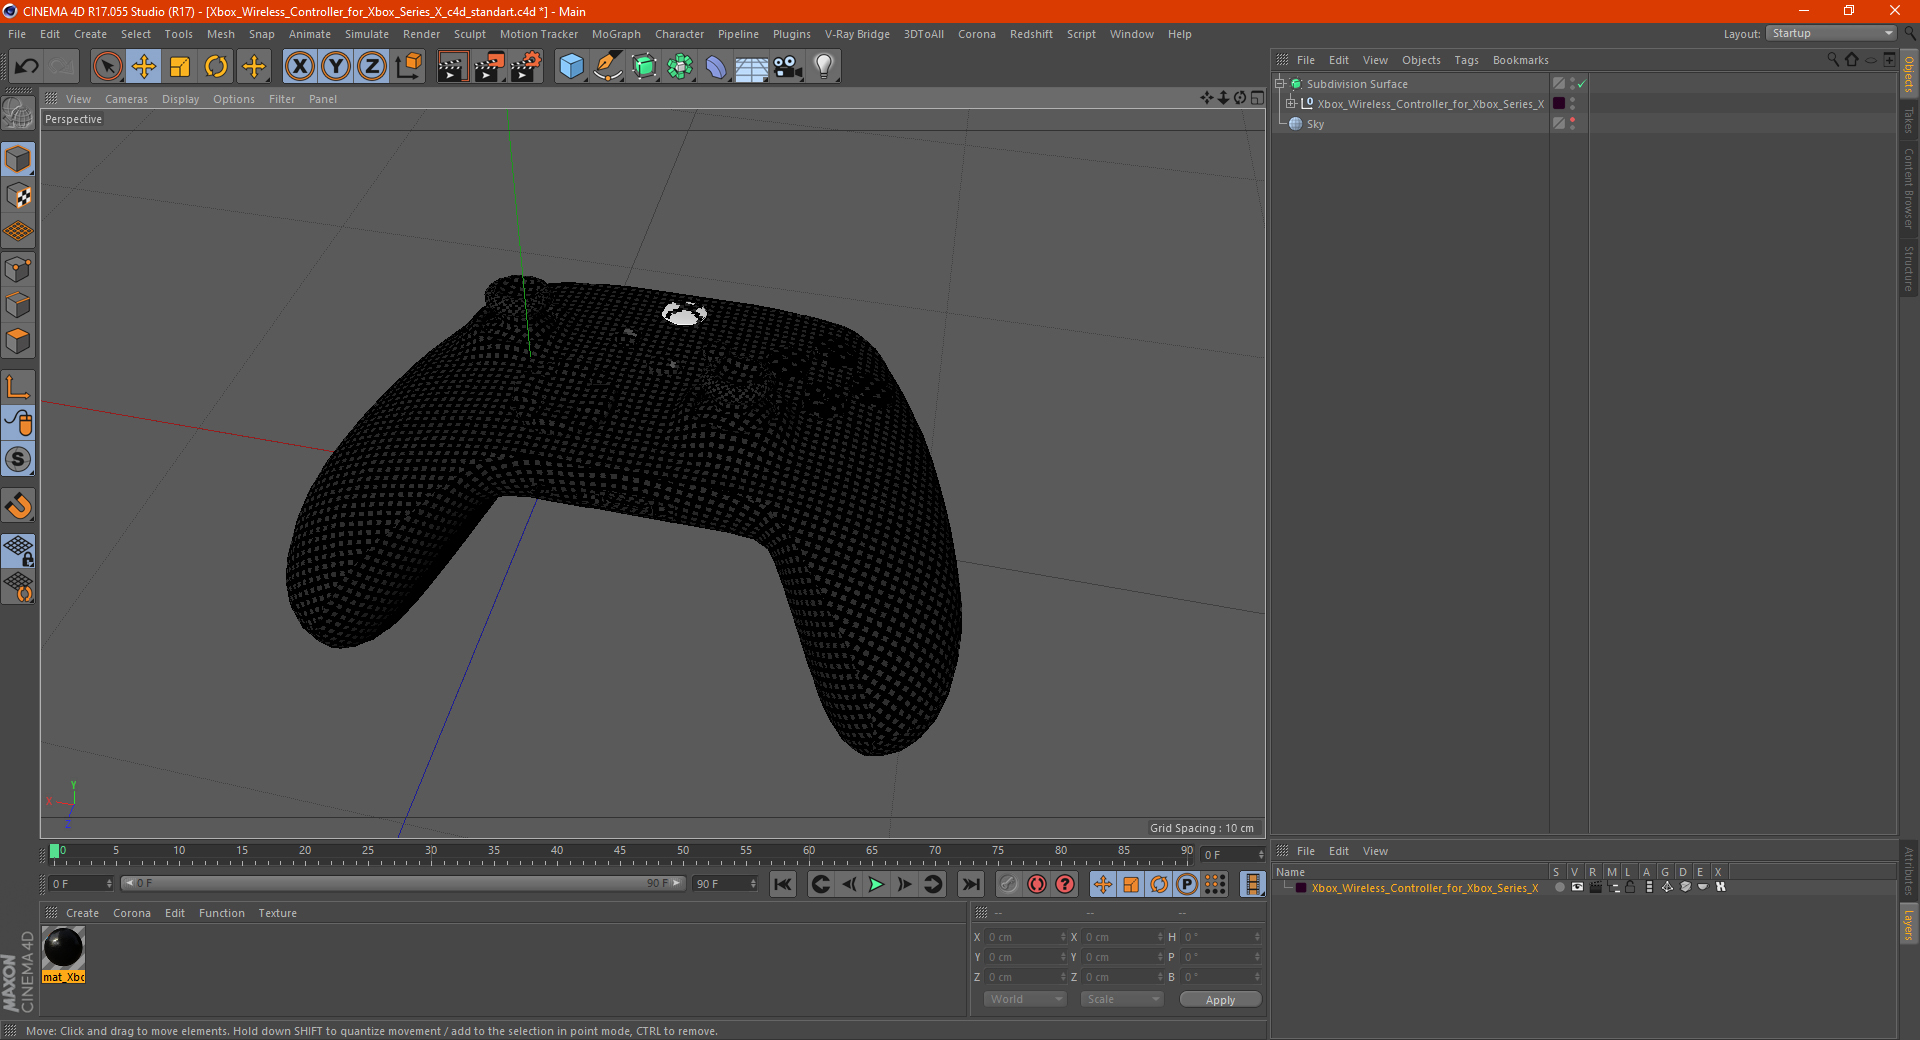1920x1040 pixels.
Task: Add a Camera object
Action: 788,67
